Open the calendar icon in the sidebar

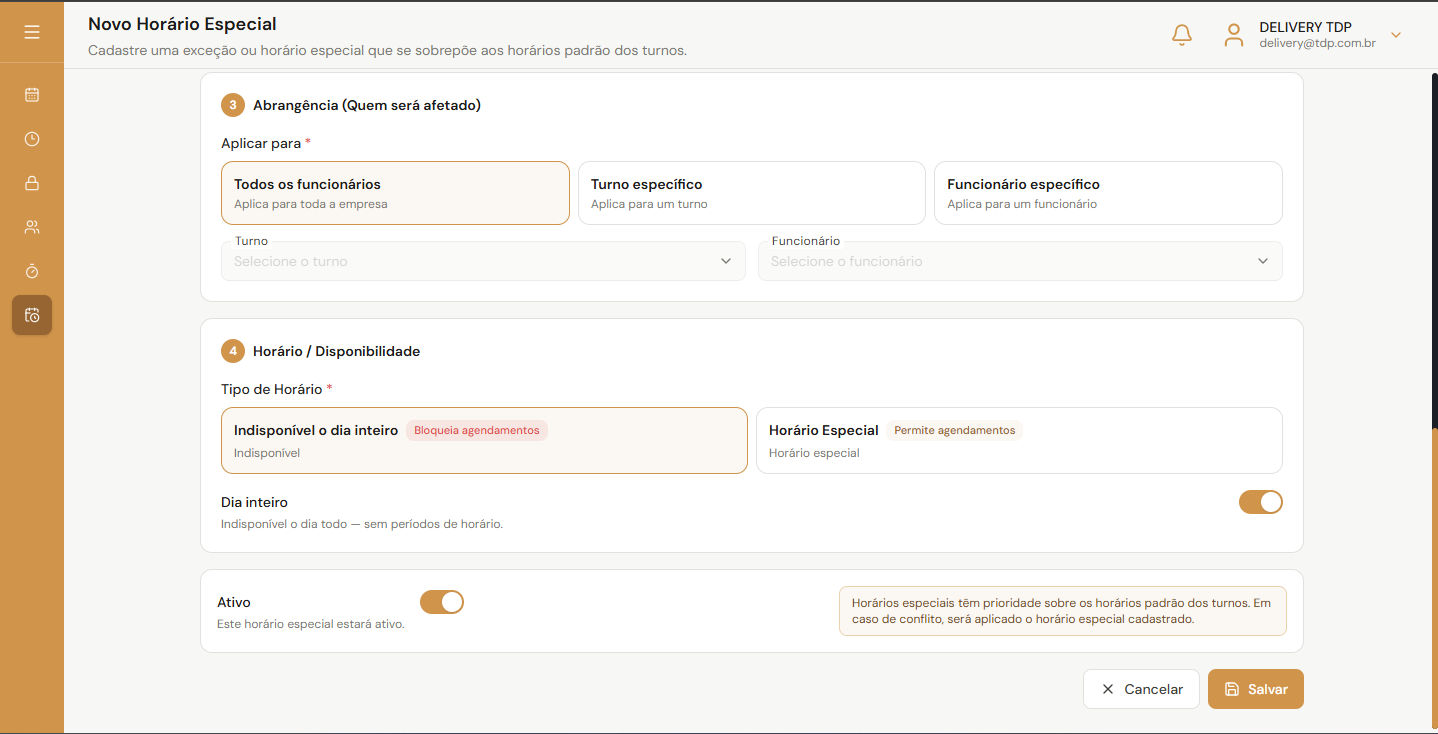point(32,95)
